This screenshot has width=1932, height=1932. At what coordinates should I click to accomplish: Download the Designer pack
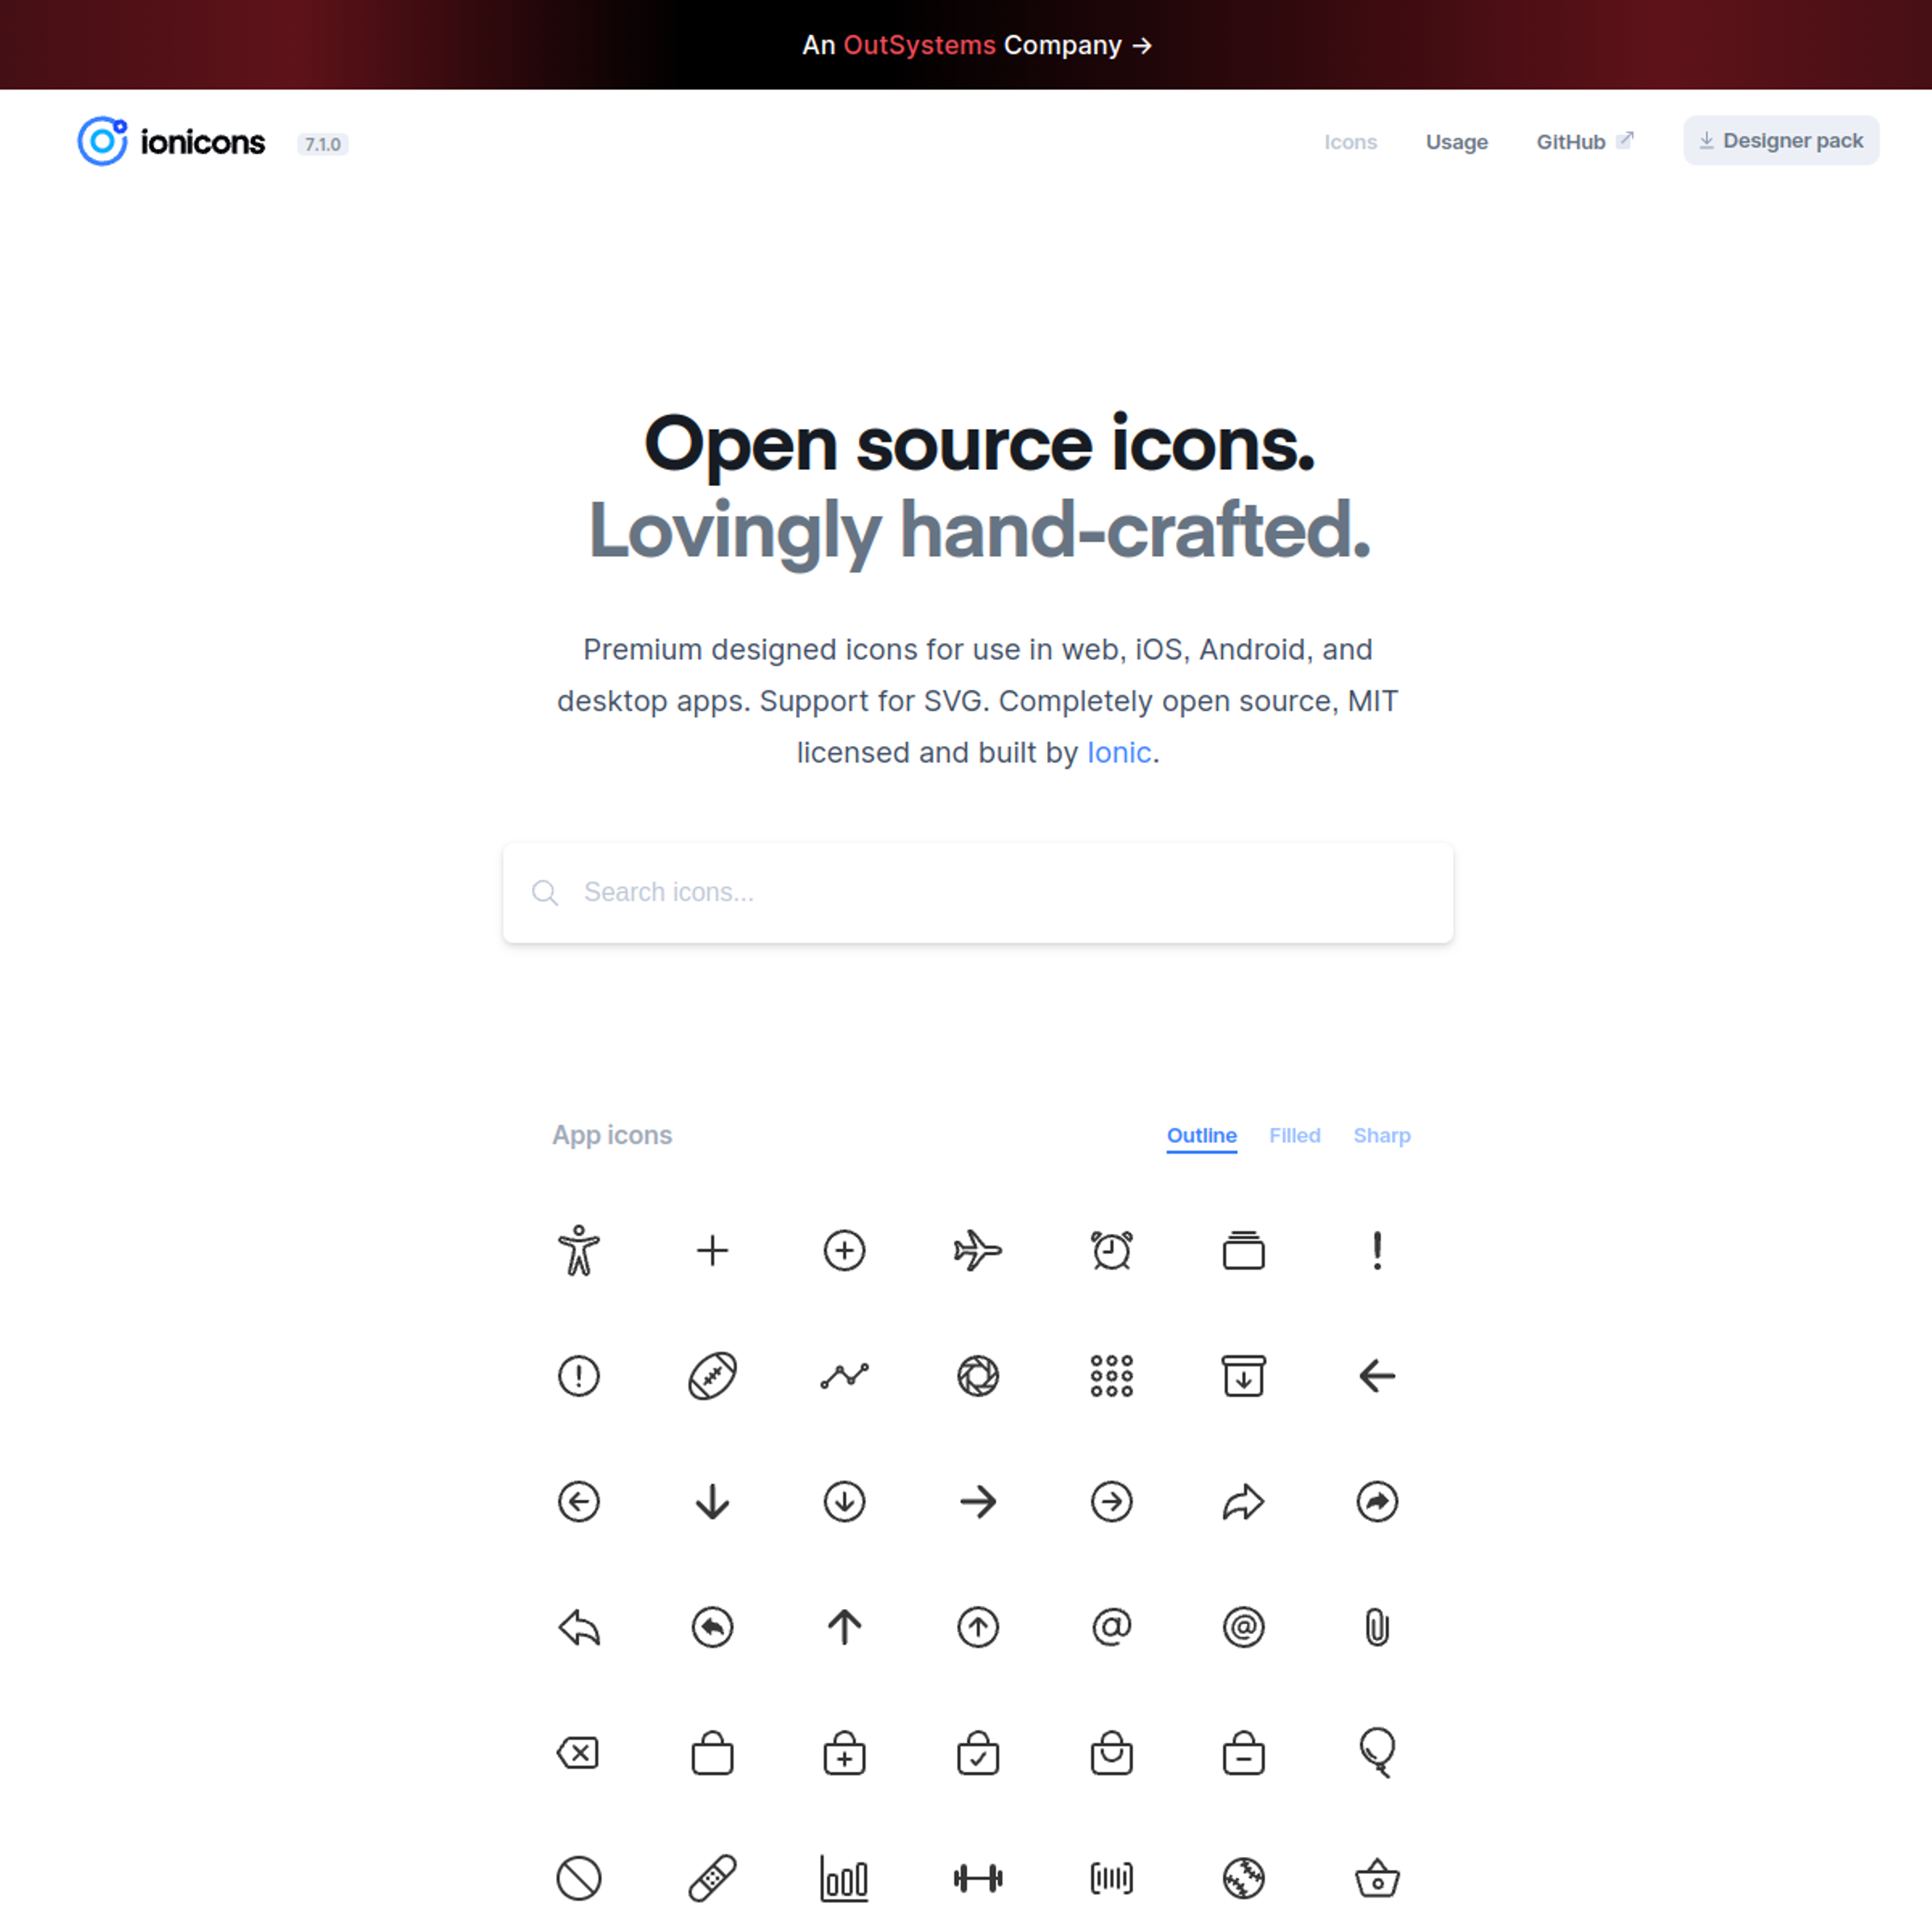click(x=1780, y=141)
